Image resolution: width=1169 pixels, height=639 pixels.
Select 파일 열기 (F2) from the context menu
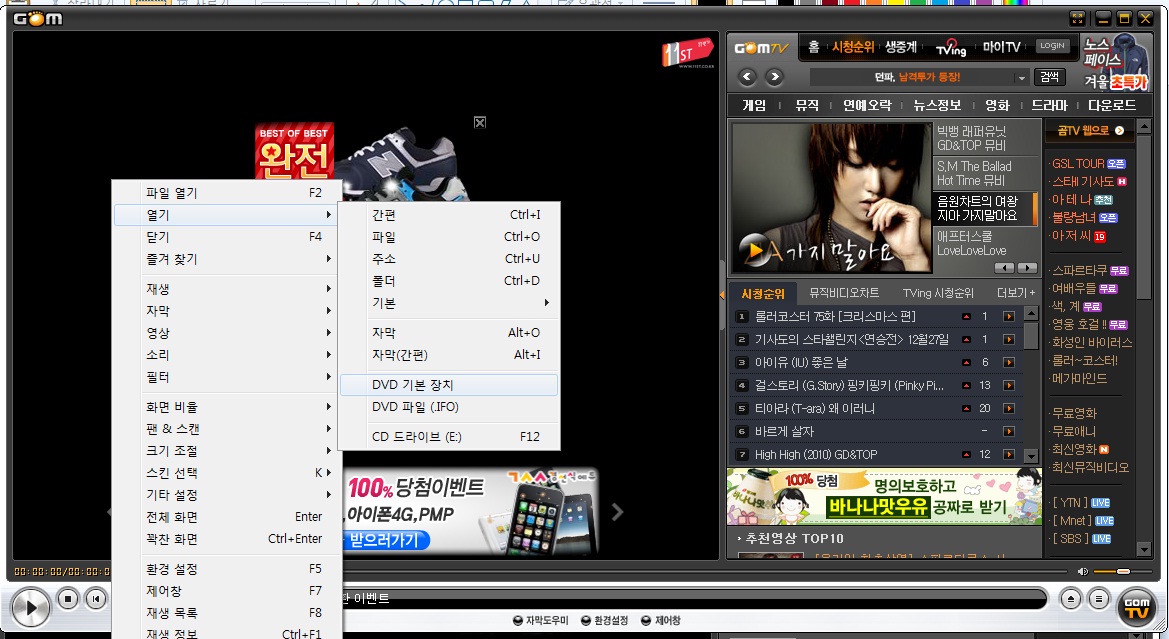tap(229, 193)
